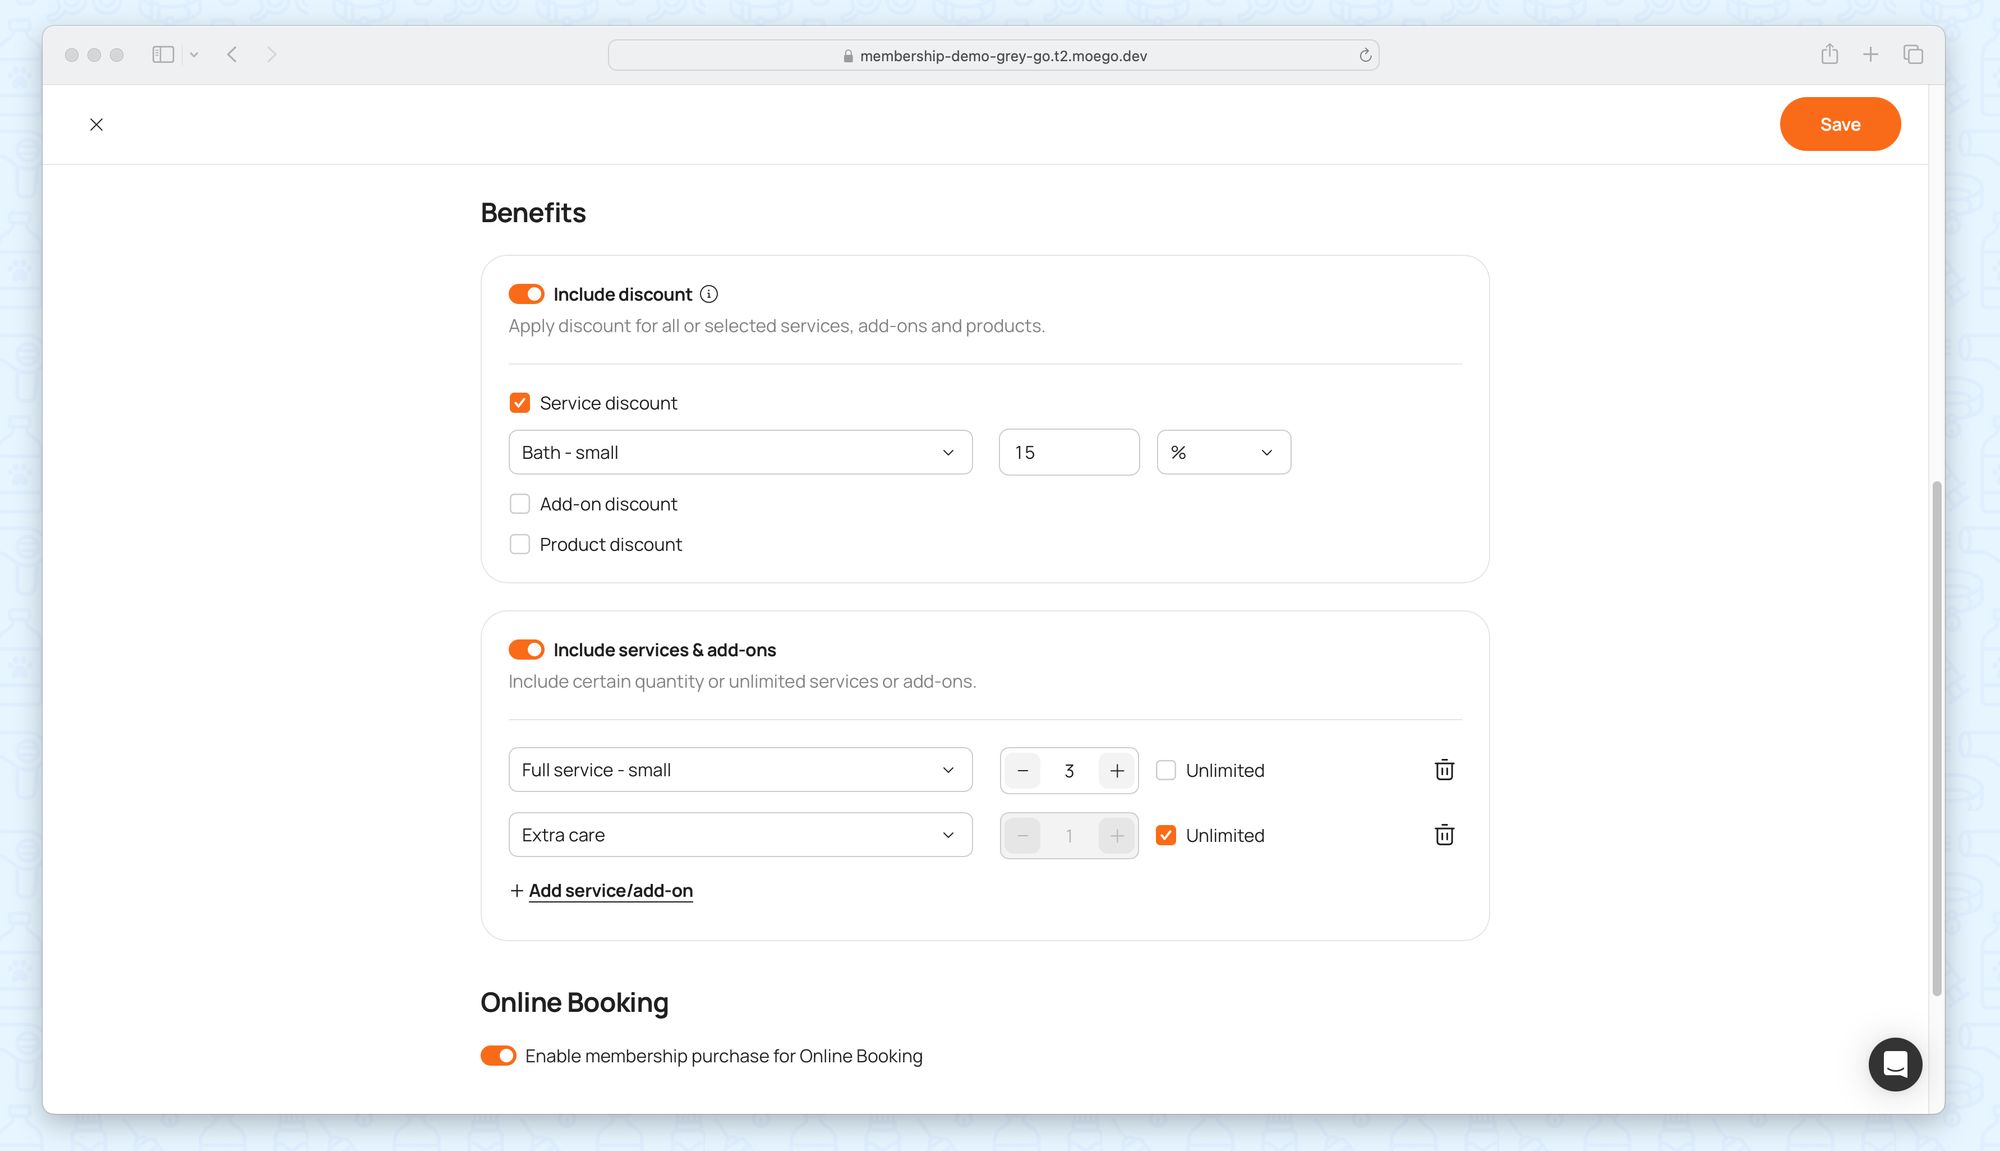
Task: Turn off the Include discount toggle
Action: [x=527, y=294]
